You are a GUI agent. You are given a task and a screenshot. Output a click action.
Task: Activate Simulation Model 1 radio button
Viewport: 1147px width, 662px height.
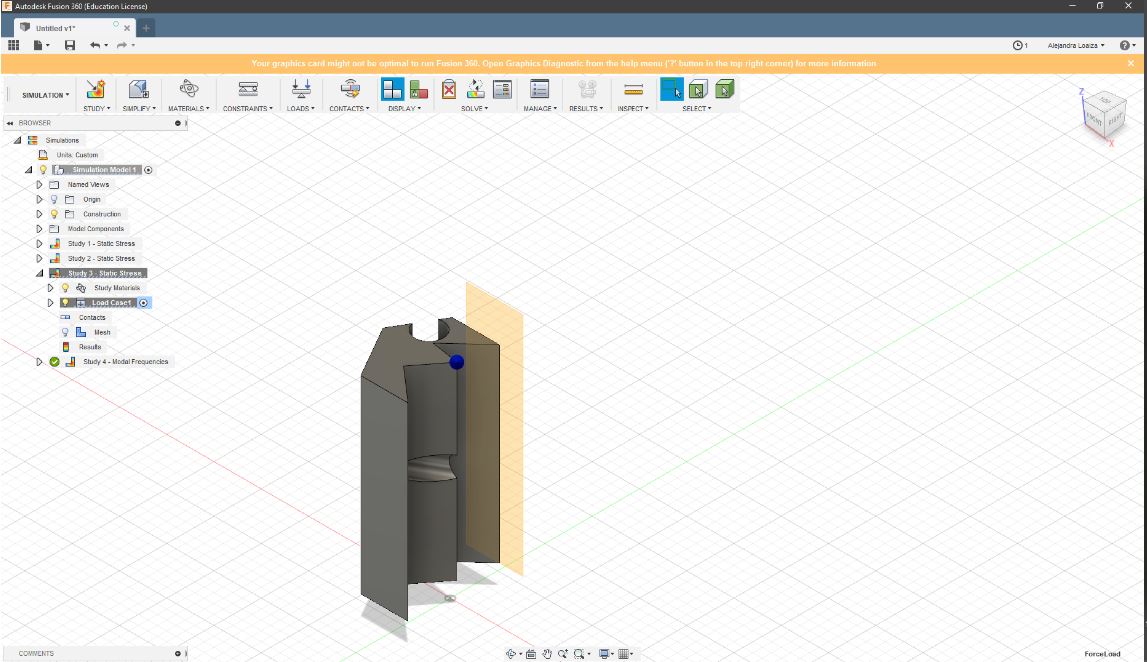pos(148,170)
